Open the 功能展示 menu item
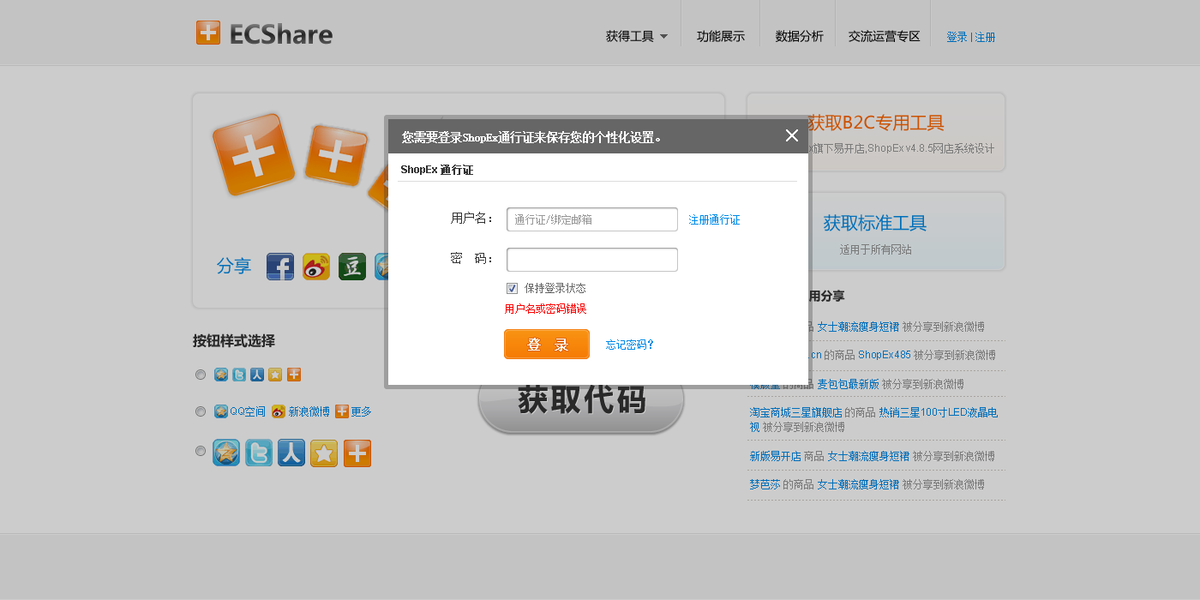Screen dimensions: 1200x600 [x=720, y=37]
